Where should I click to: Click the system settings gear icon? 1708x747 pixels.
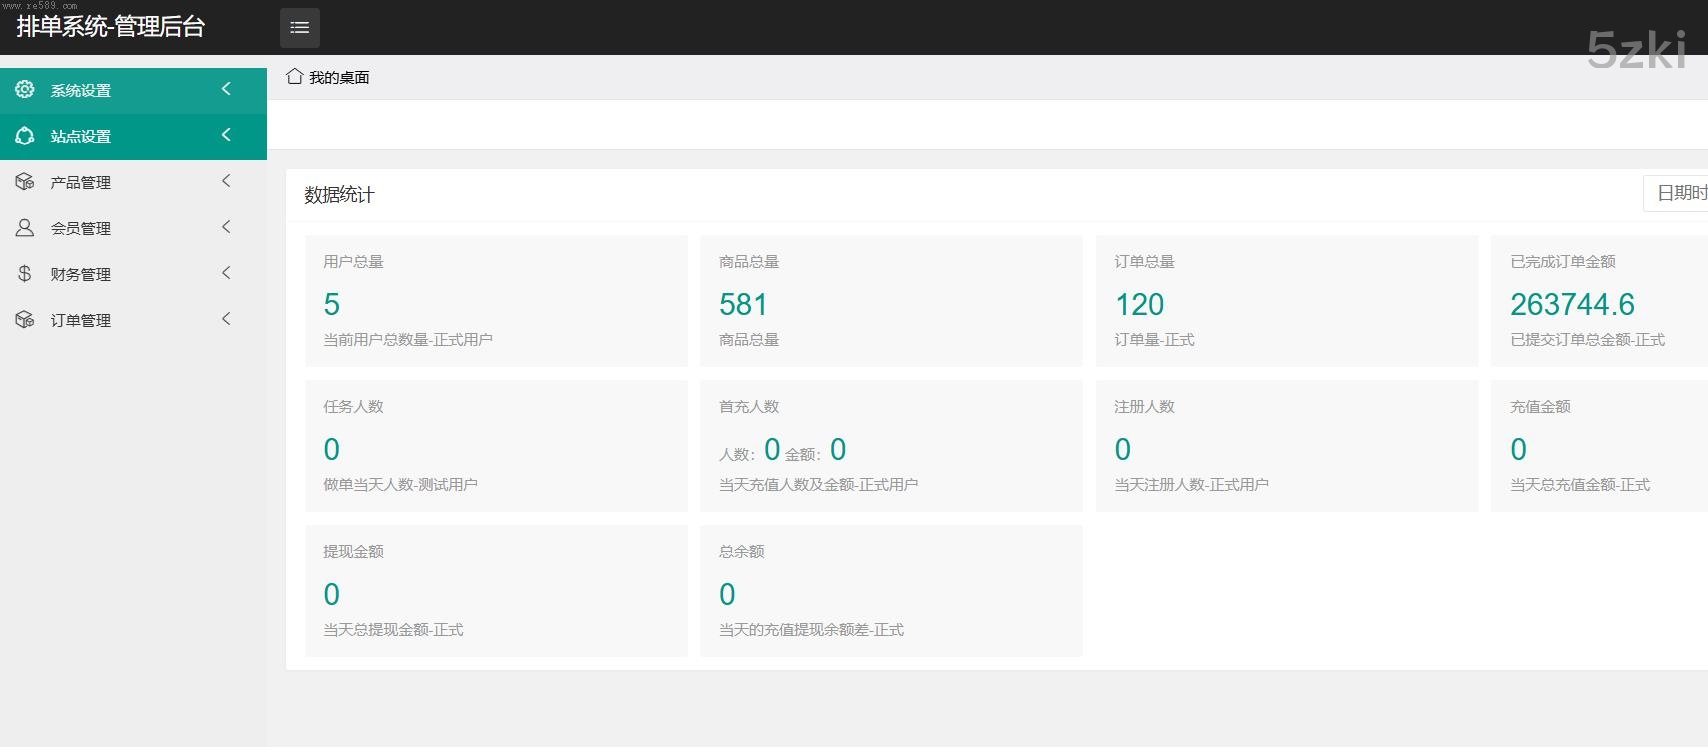(x=25, y=90)
